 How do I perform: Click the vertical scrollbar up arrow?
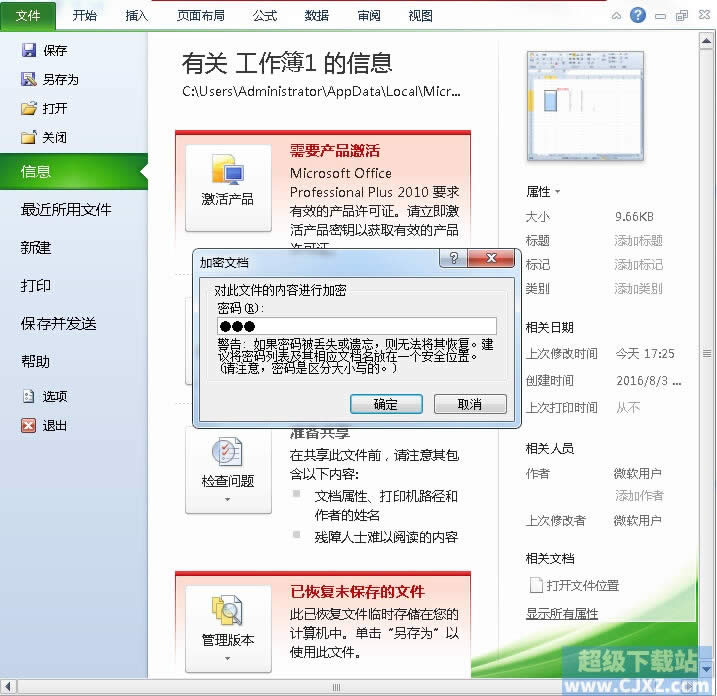pos(706,41)
